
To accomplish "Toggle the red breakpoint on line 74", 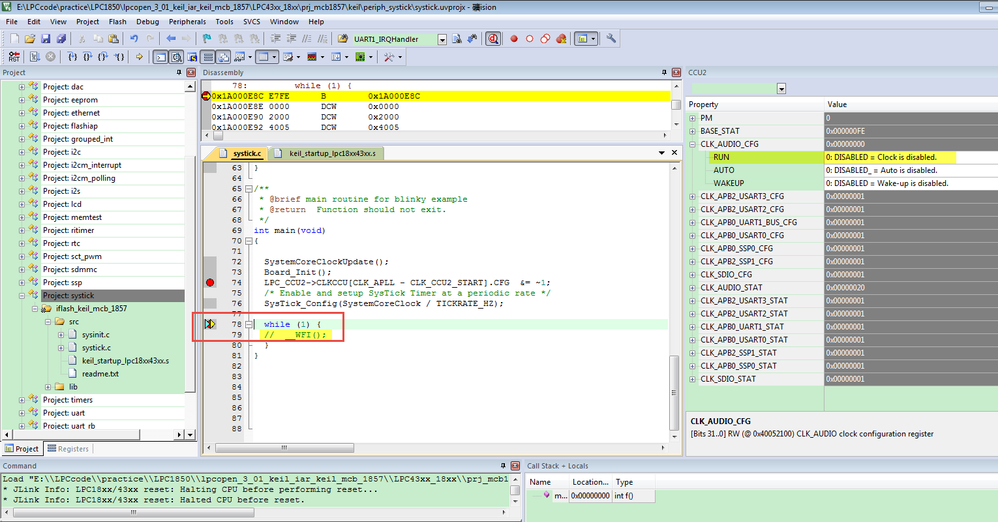I will point(210,283).
